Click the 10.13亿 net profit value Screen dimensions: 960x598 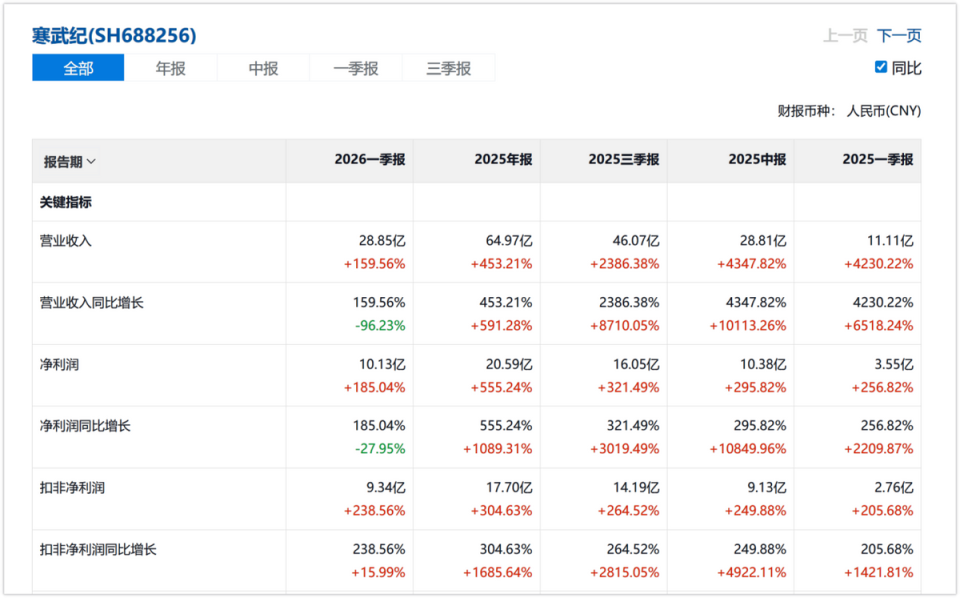point(382,365)
